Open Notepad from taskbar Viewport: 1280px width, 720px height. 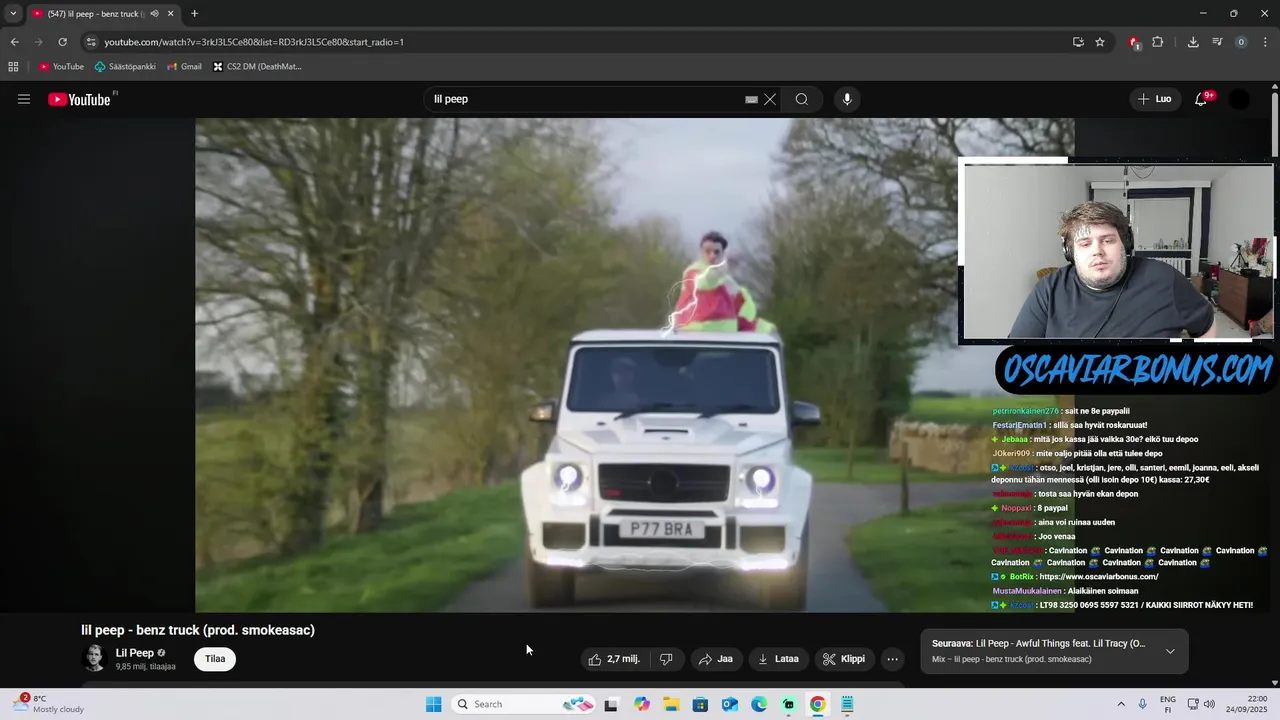847,704
